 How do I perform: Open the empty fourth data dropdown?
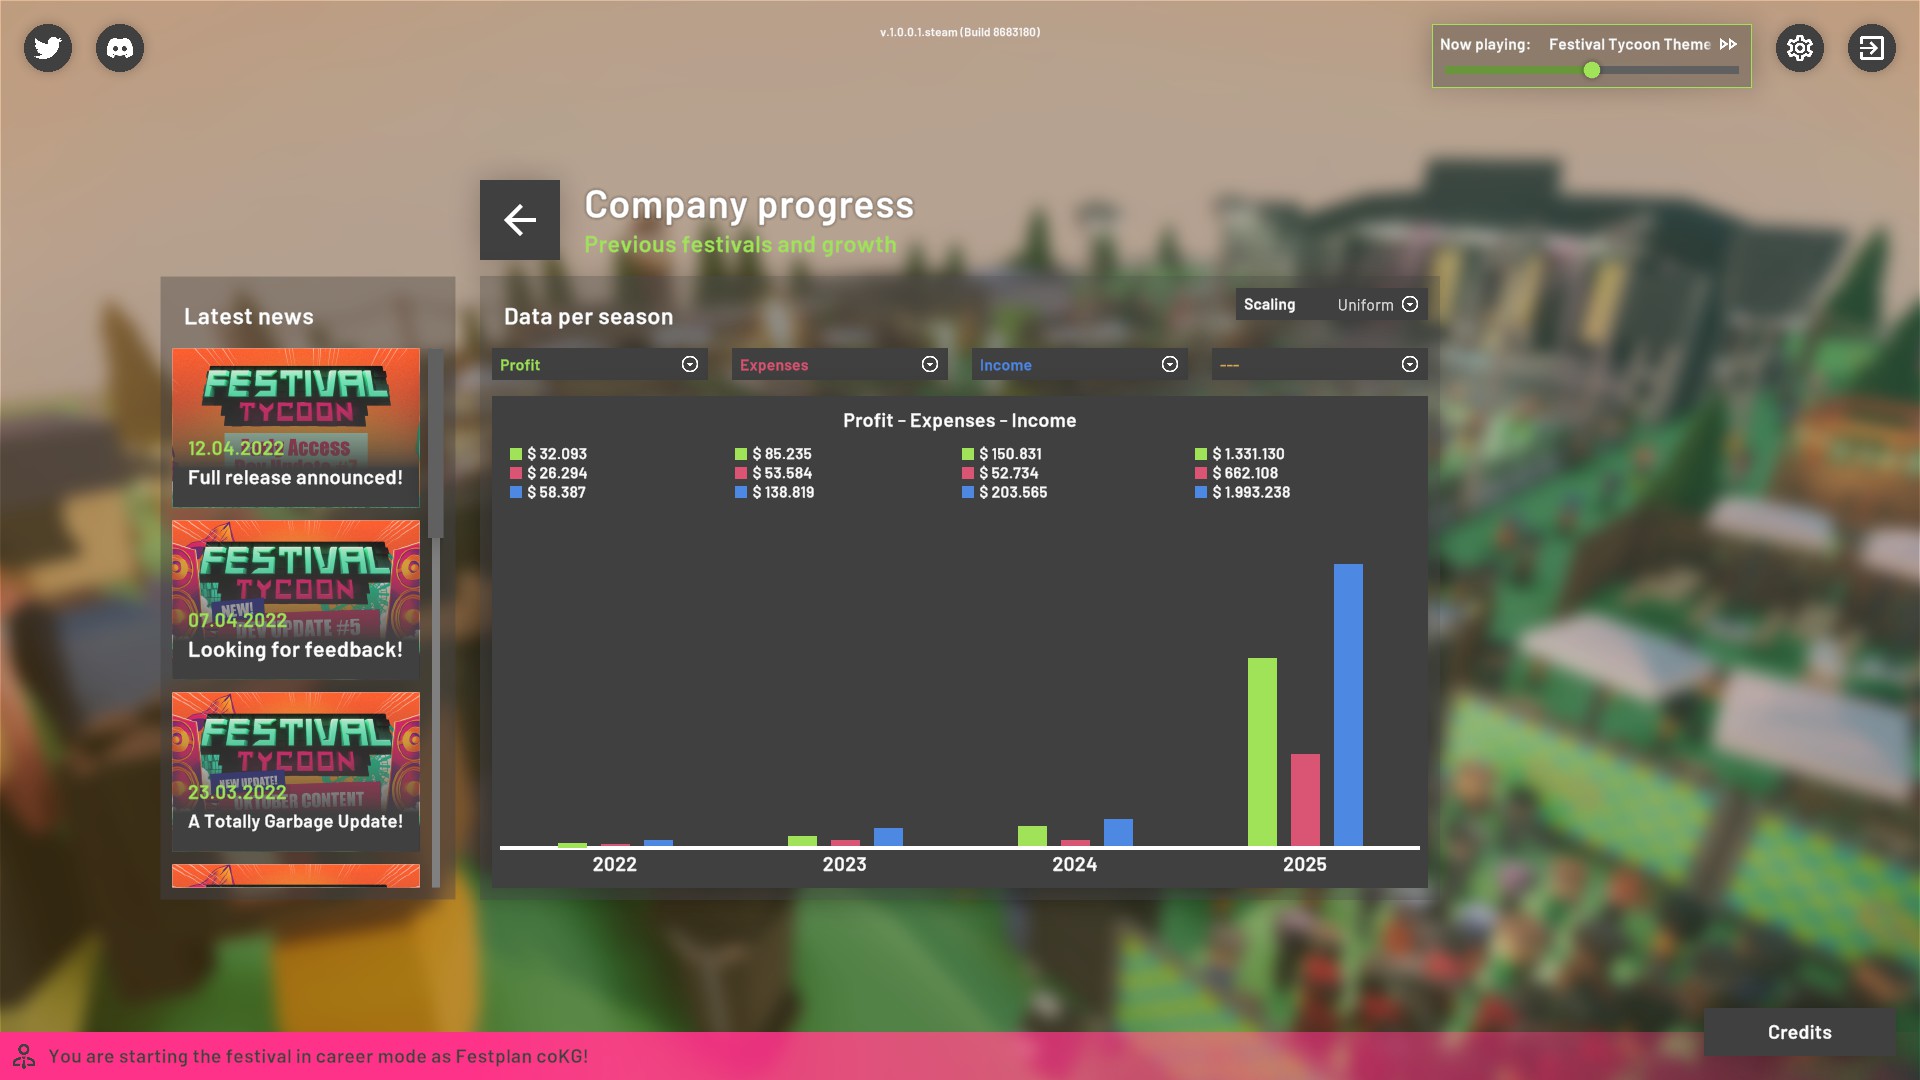coord(1319,364)
